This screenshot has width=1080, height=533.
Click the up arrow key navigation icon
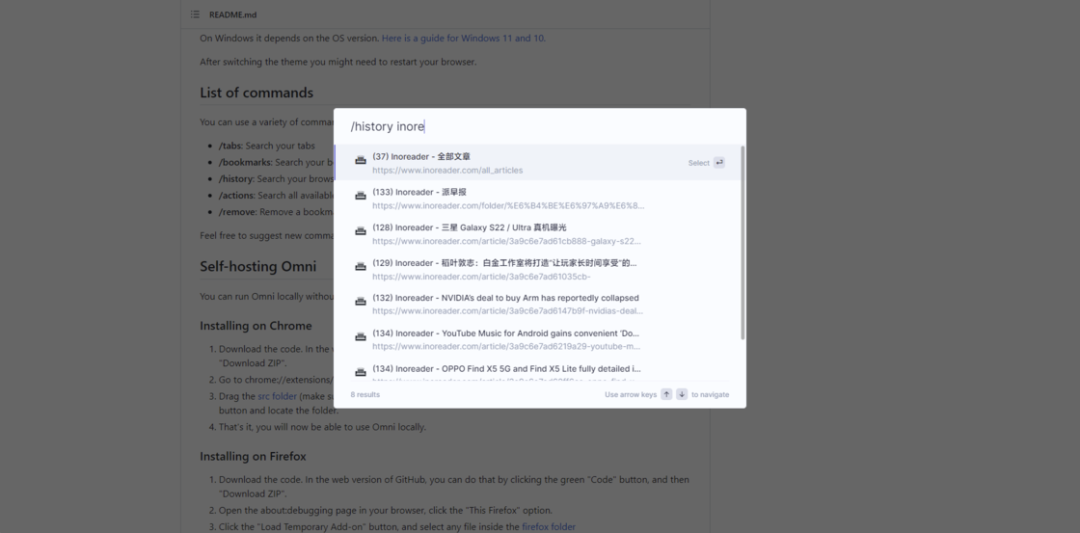click(x=666, y=395)
